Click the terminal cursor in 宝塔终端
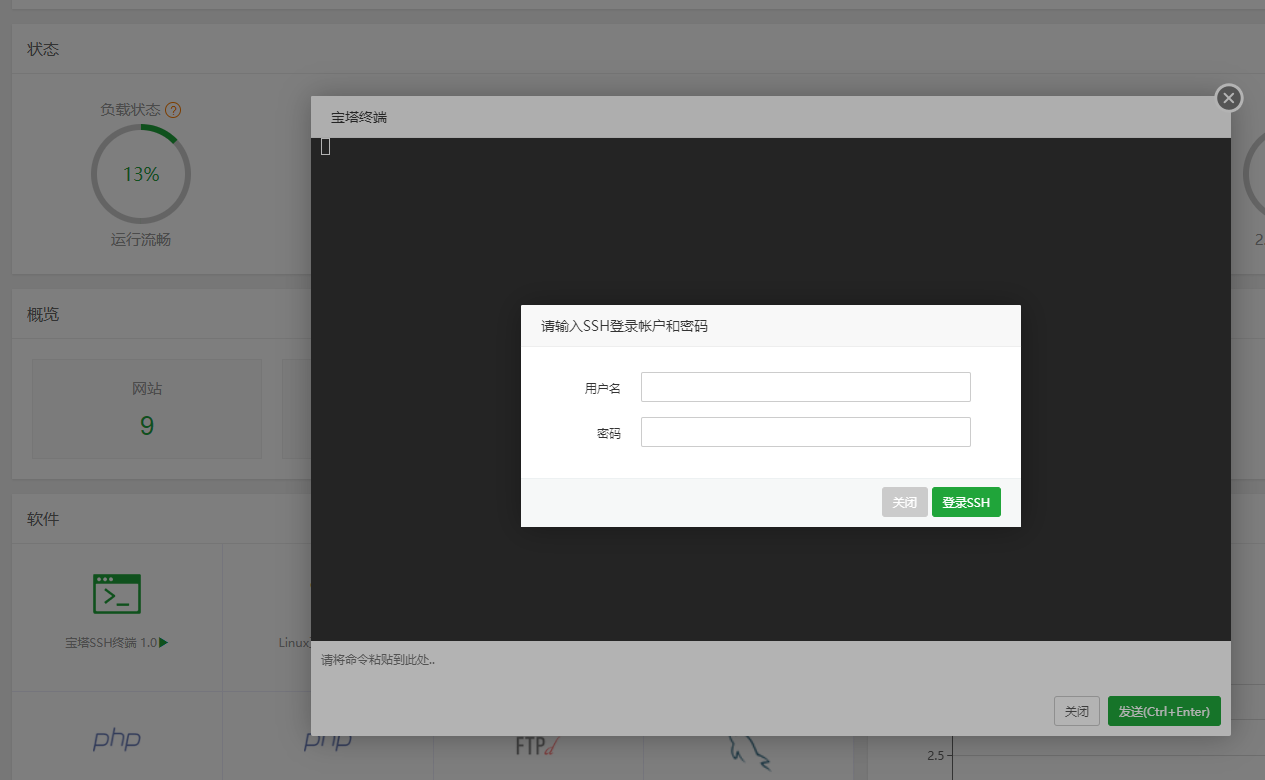 pyautogui.click(x=326, y=147)
